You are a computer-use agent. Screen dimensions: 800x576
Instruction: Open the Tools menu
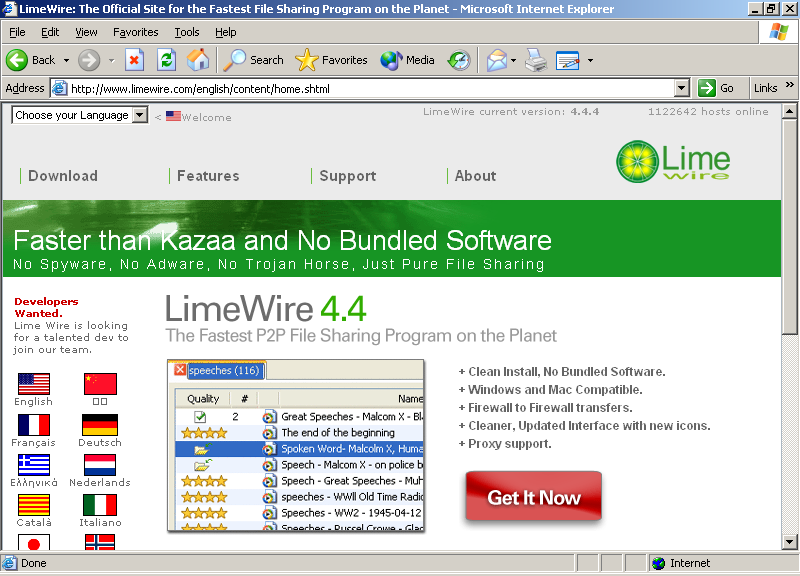[x=187, y=32]
